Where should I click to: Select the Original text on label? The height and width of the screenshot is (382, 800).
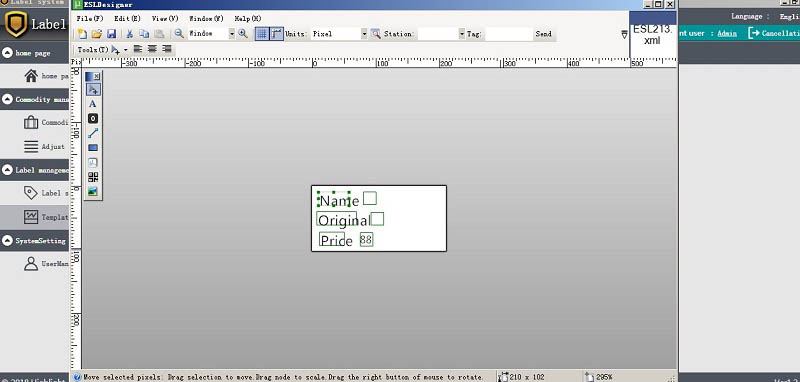click(343, 221)
